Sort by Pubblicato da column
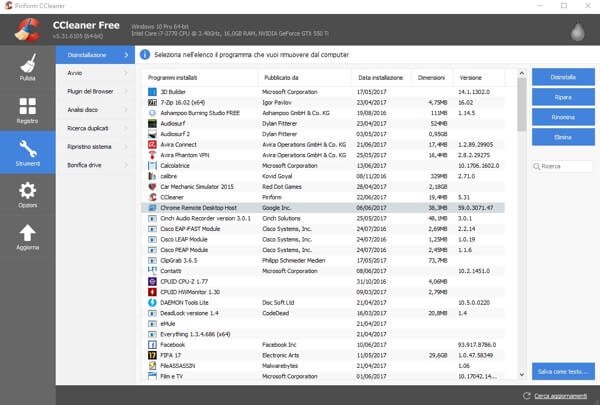 pos(305,78)
